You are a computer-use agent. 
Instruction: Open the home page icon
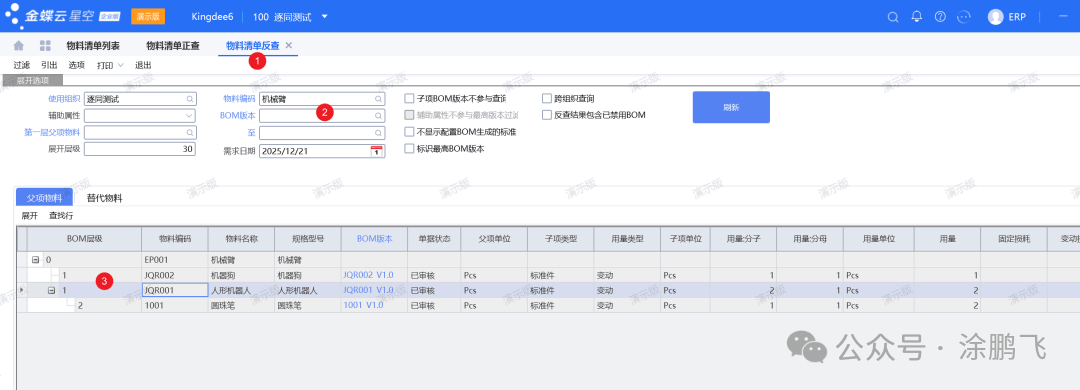(19, 45)
